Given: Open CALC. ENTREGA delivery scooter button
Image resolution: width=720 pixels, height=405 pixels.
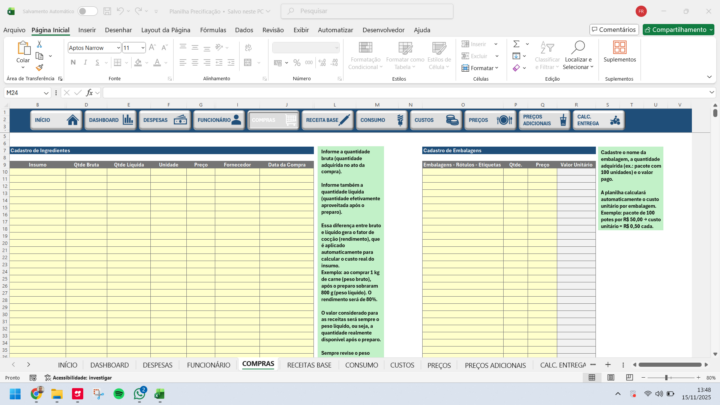Looking at the screenshot, I should pyautogui.click(x=598, y=120).
